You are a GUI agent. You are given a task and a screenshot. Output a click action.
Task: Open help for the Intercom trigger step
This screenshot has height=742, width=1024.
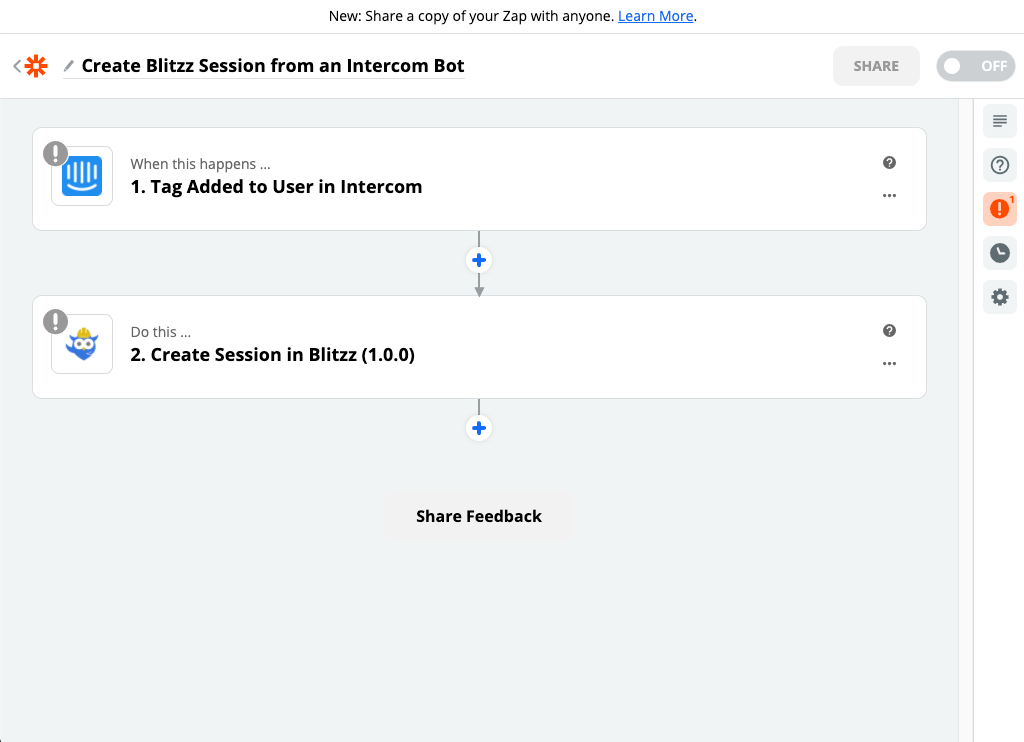click(x=889, y=163)
